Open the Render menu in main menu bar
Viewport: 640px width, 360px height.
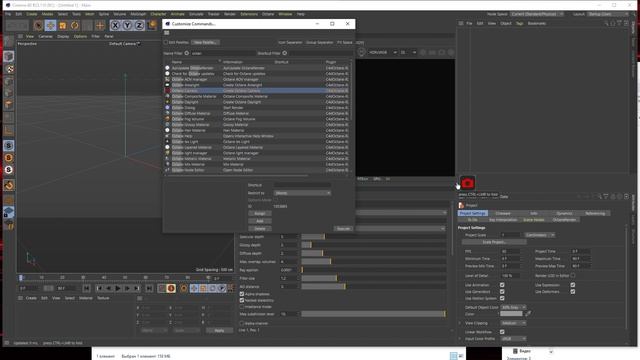click(230, 14)
